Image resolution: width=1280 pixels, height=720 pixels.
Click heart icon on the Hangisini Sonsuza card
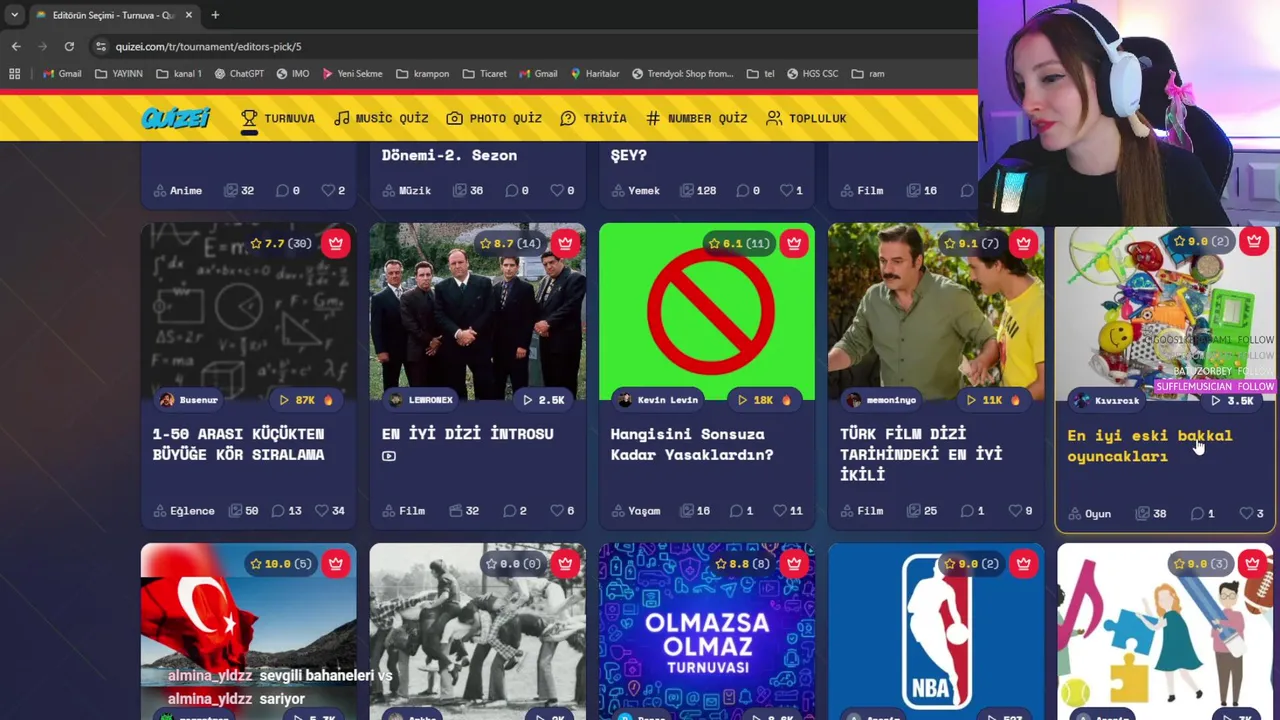[779, 511]
